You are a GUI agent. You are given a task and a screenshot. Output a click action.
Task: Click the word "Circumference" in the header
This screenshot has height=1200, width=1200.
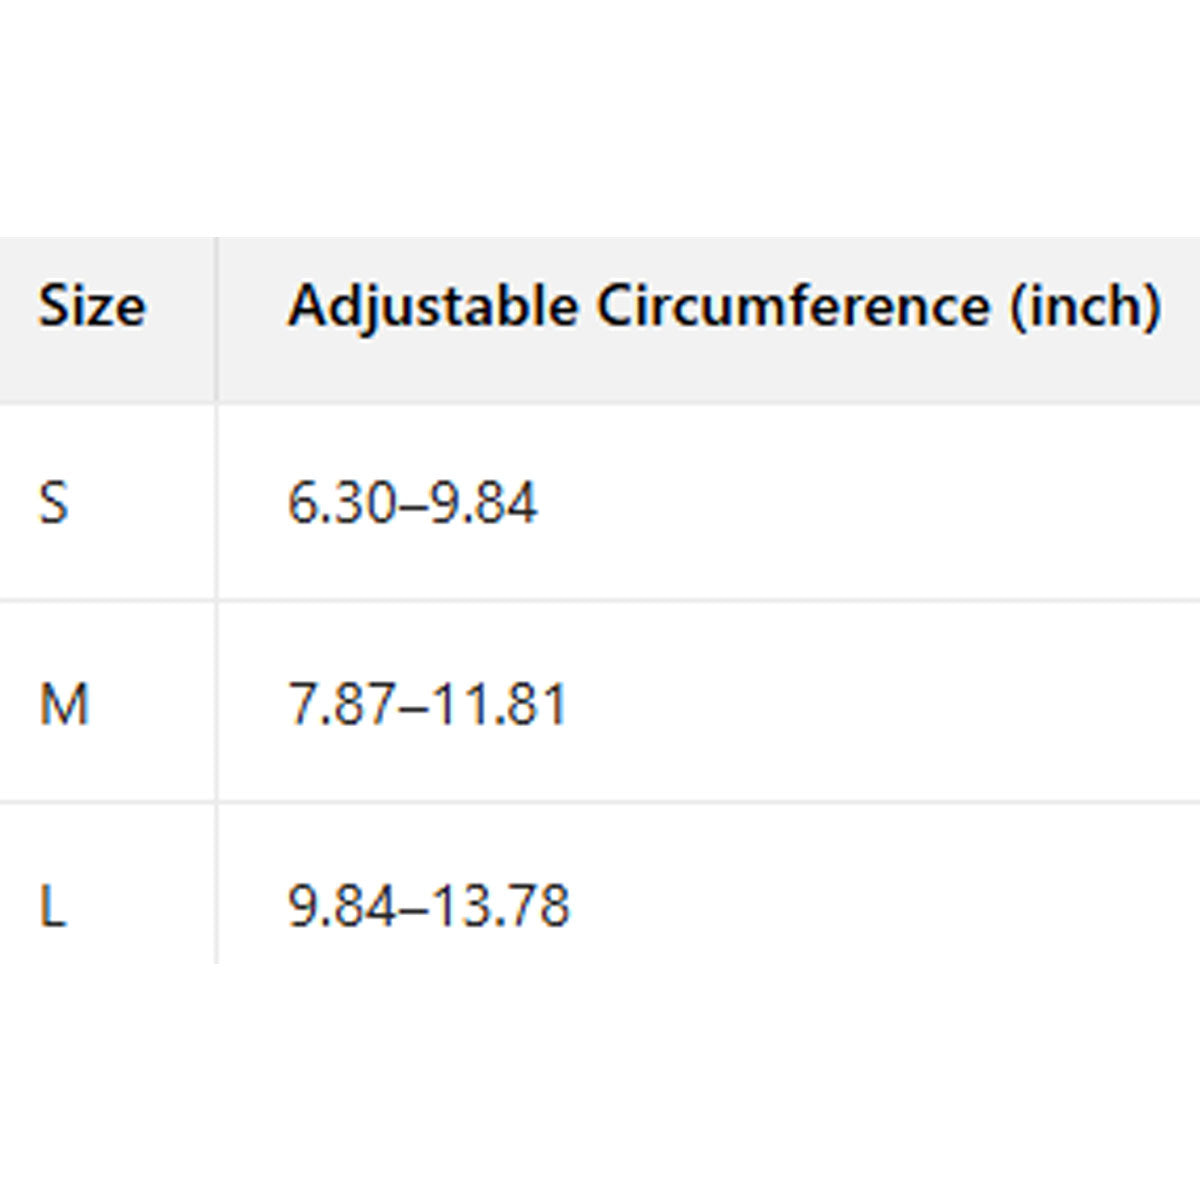793,306
